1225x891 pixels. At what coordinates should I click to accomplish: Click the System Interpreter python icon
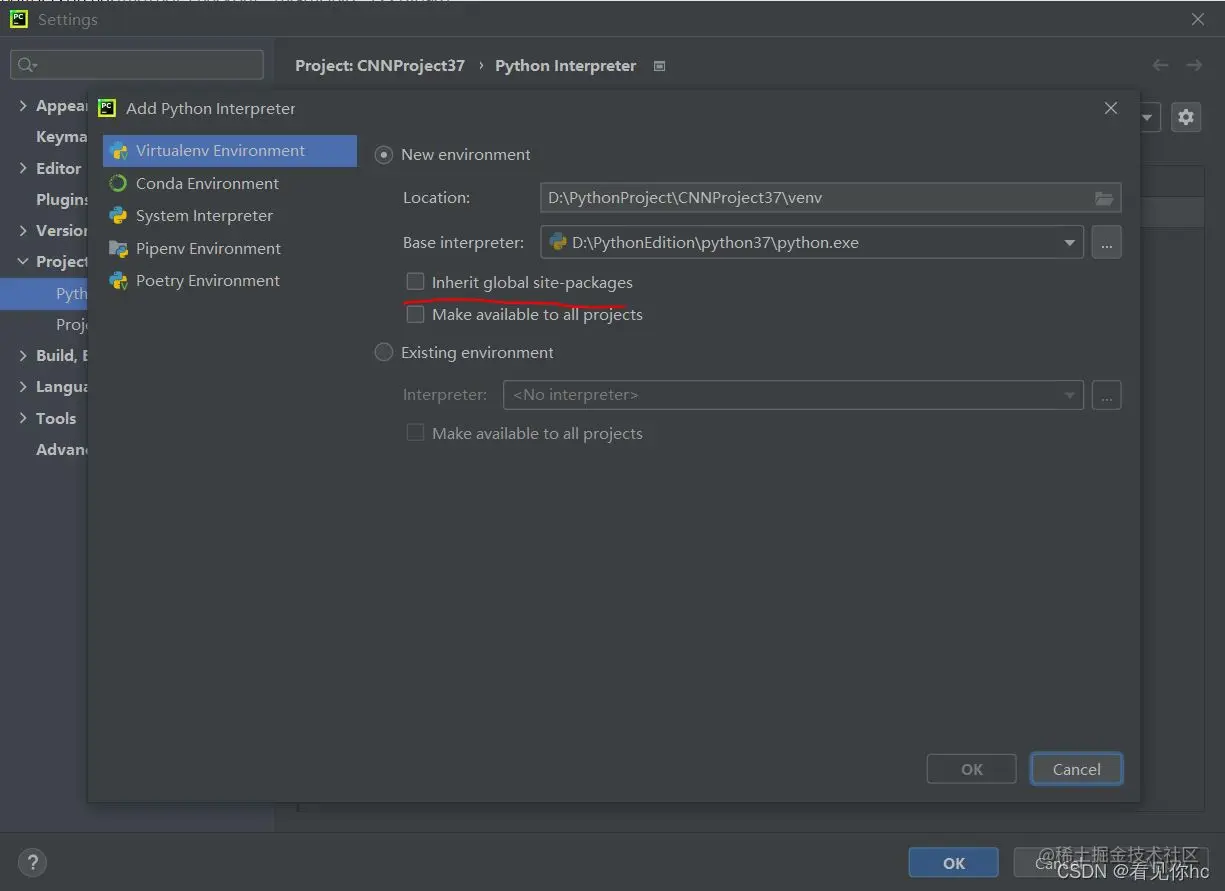coord(118,216)
